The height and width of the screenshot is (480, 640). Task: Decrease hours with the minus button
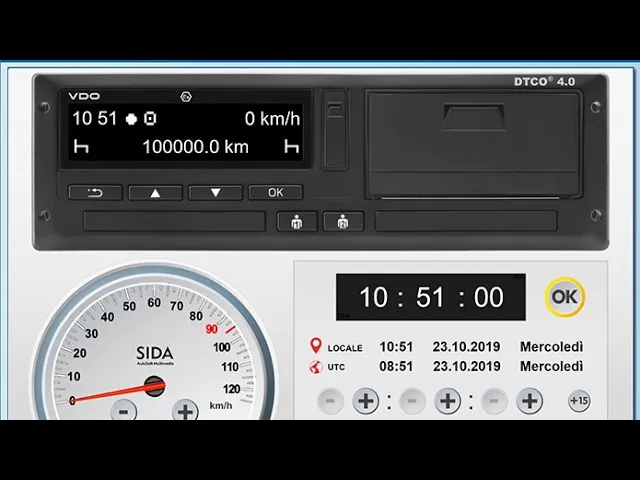coord(330,401)
